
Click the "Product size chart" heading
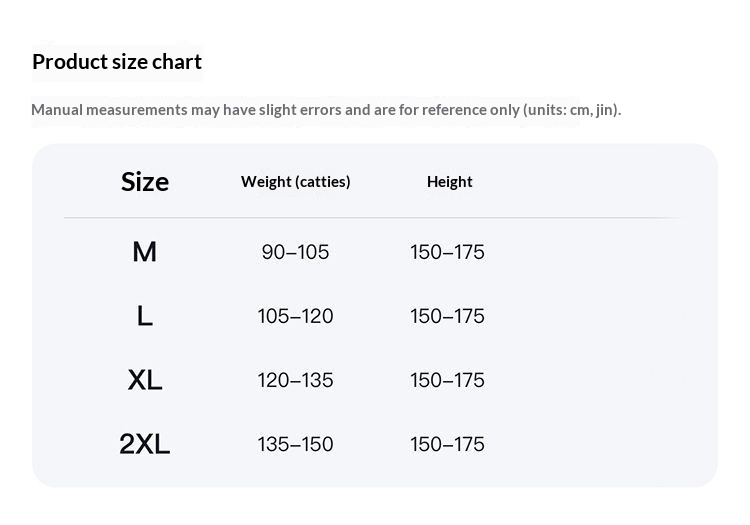click(117, 62)
